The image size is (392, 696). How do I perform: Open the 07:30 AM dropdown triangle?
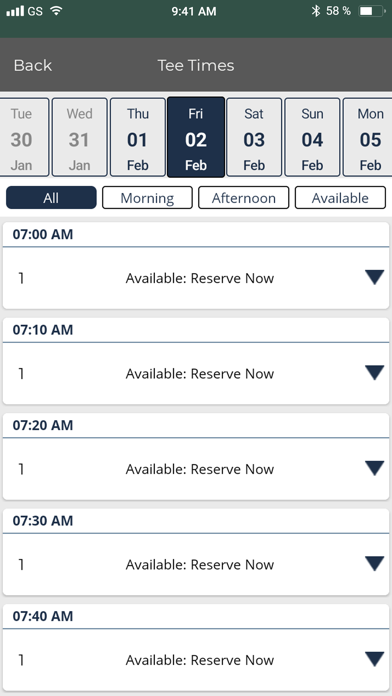tap(374, 564)
